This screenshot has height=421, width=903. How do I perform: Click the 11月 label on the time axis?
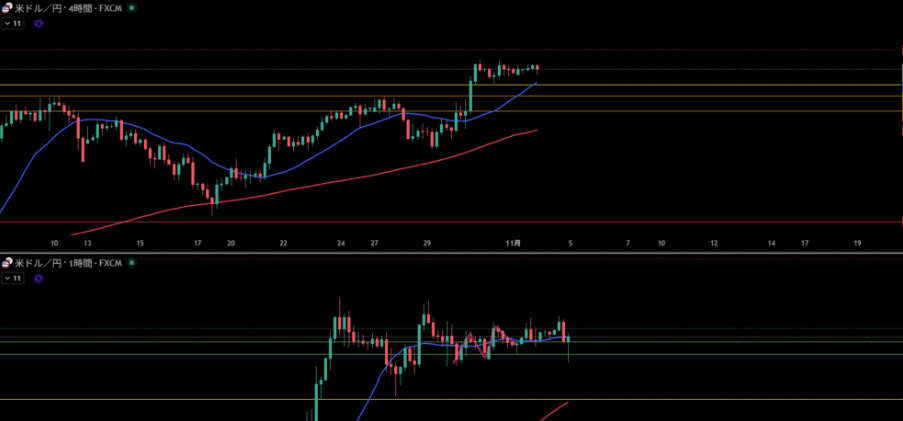(513, 243)
